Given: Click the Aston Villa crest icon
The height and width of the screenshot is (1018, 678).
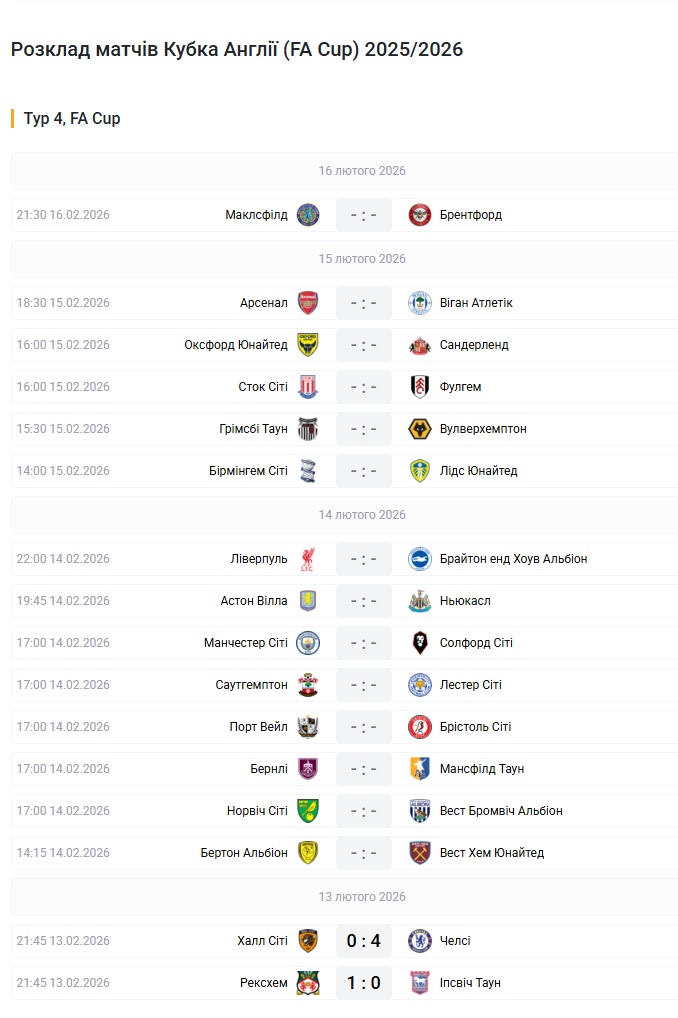Looking at the screenshot, I should 308,601.
